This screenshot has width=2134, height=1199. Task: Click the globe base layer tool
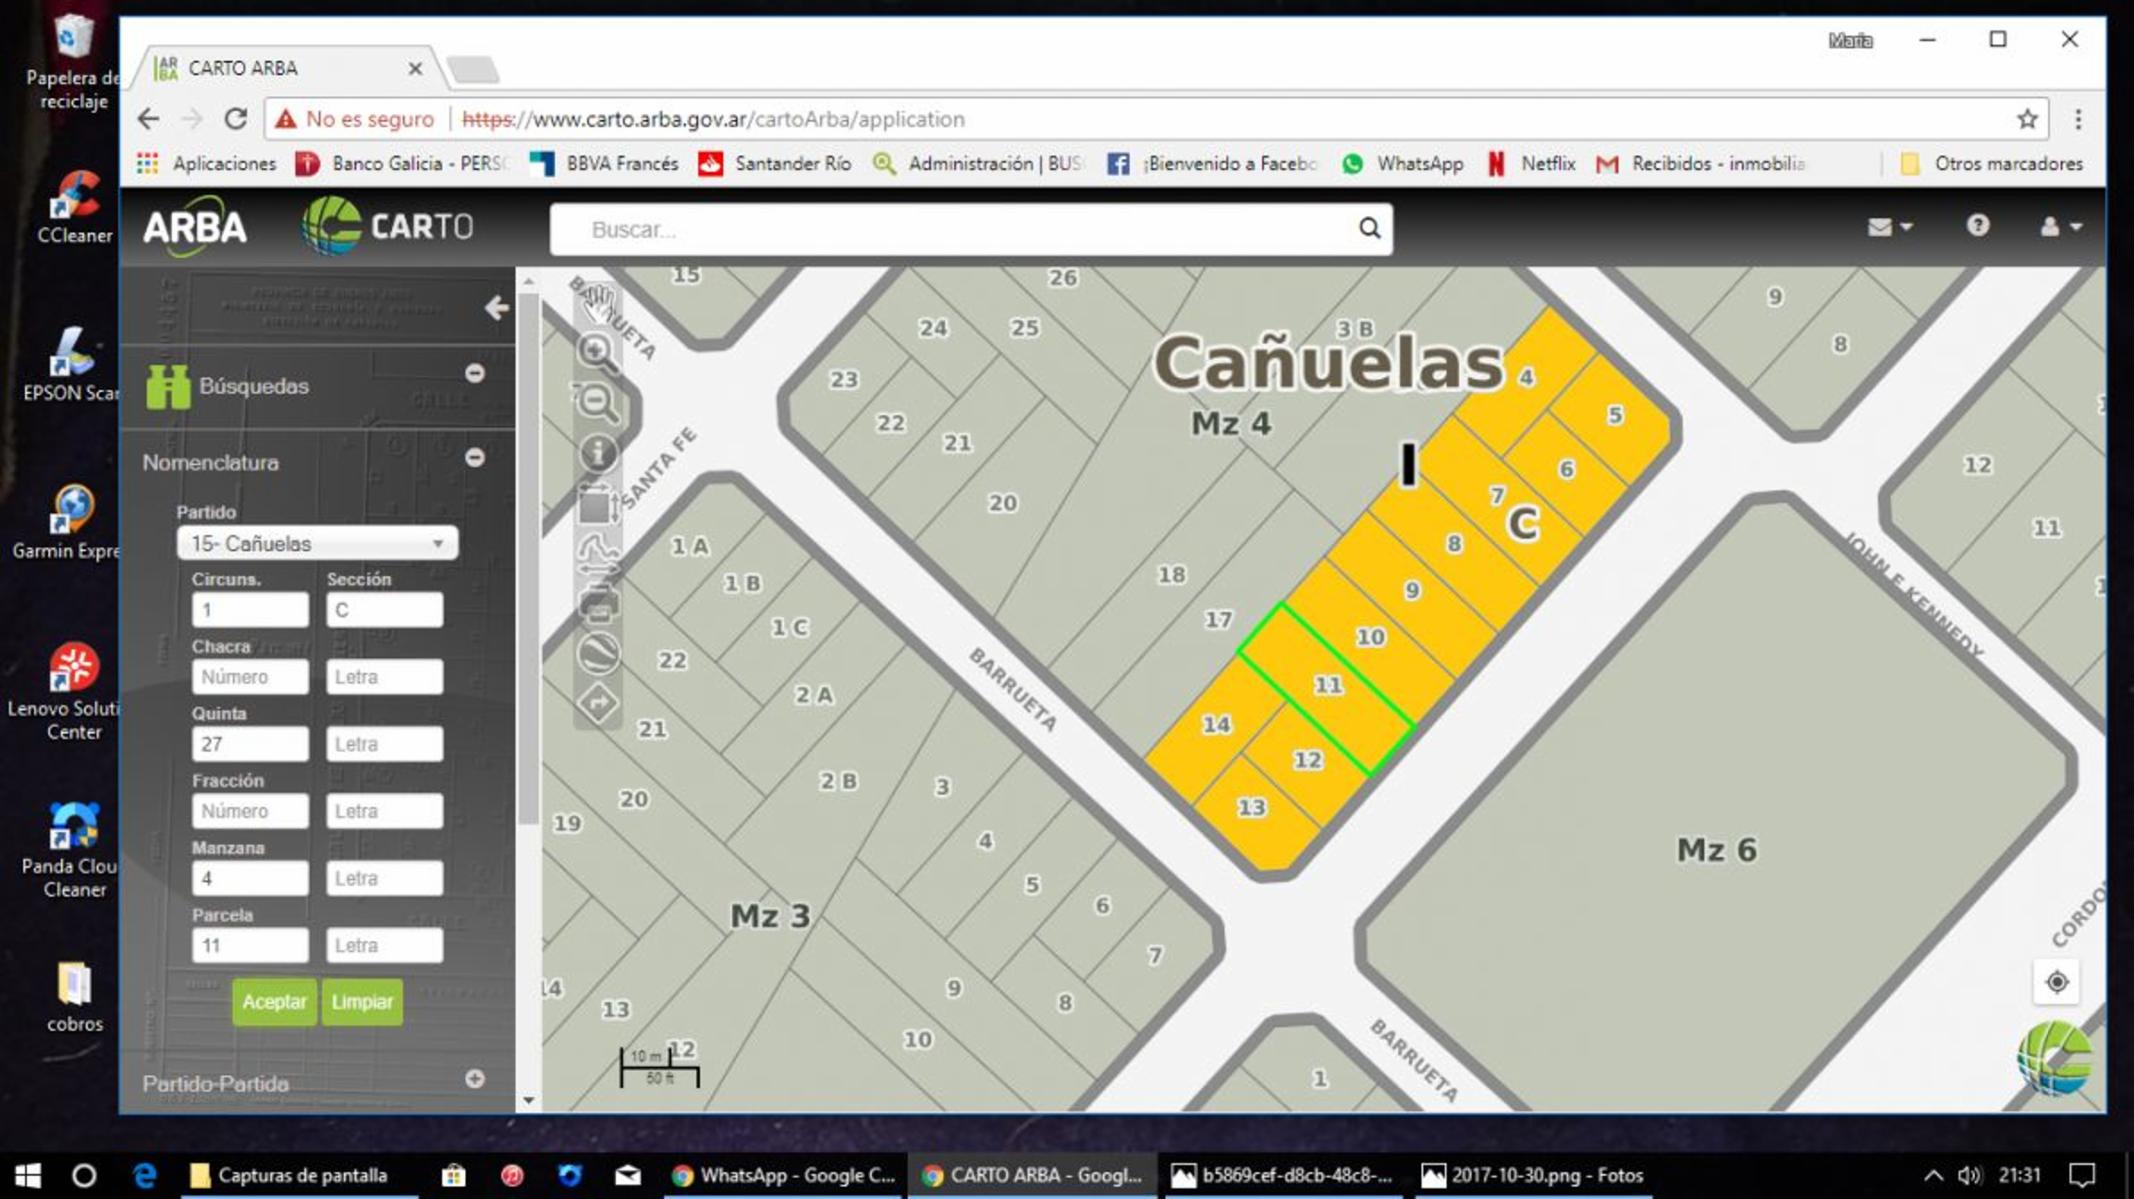pyautogui.click(x=598, y=654)
